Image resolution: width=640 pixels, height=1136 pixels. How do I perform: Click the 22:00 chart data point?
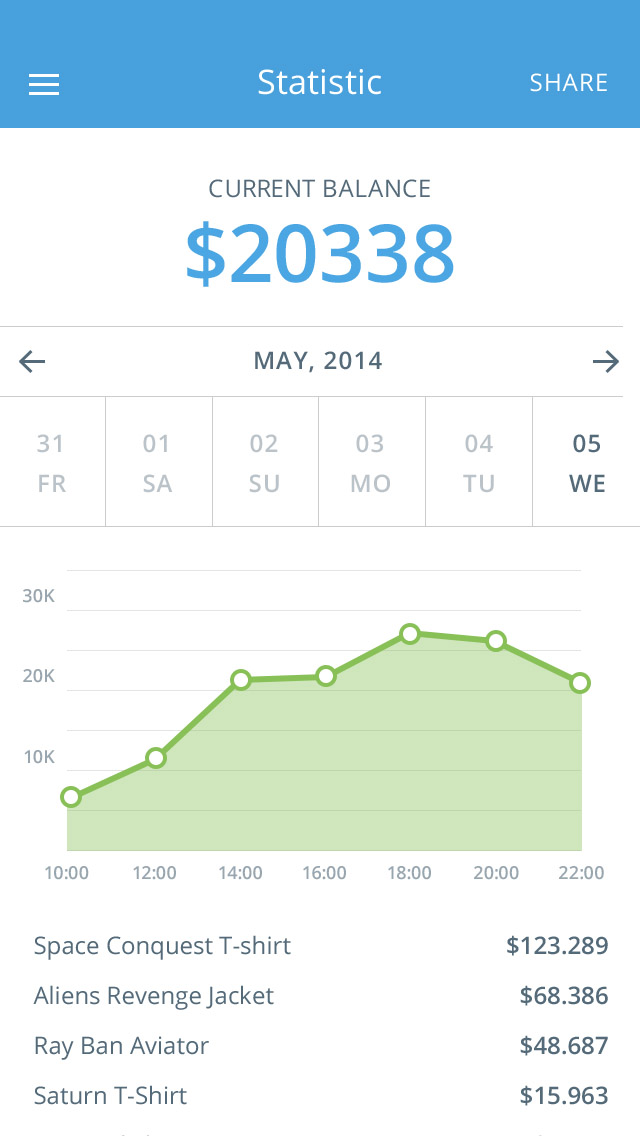pos(580,683)
